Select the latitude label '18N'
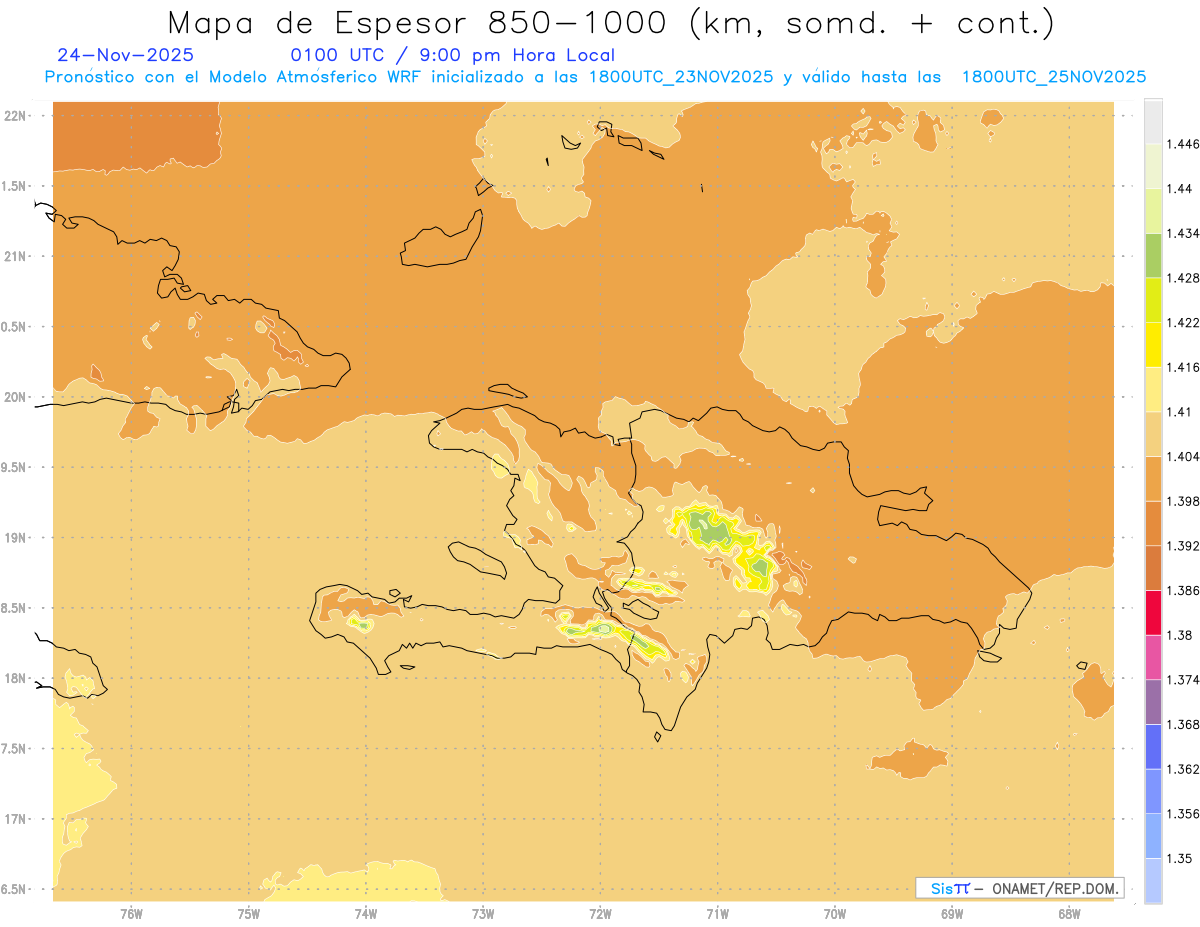 pos(17,679)
